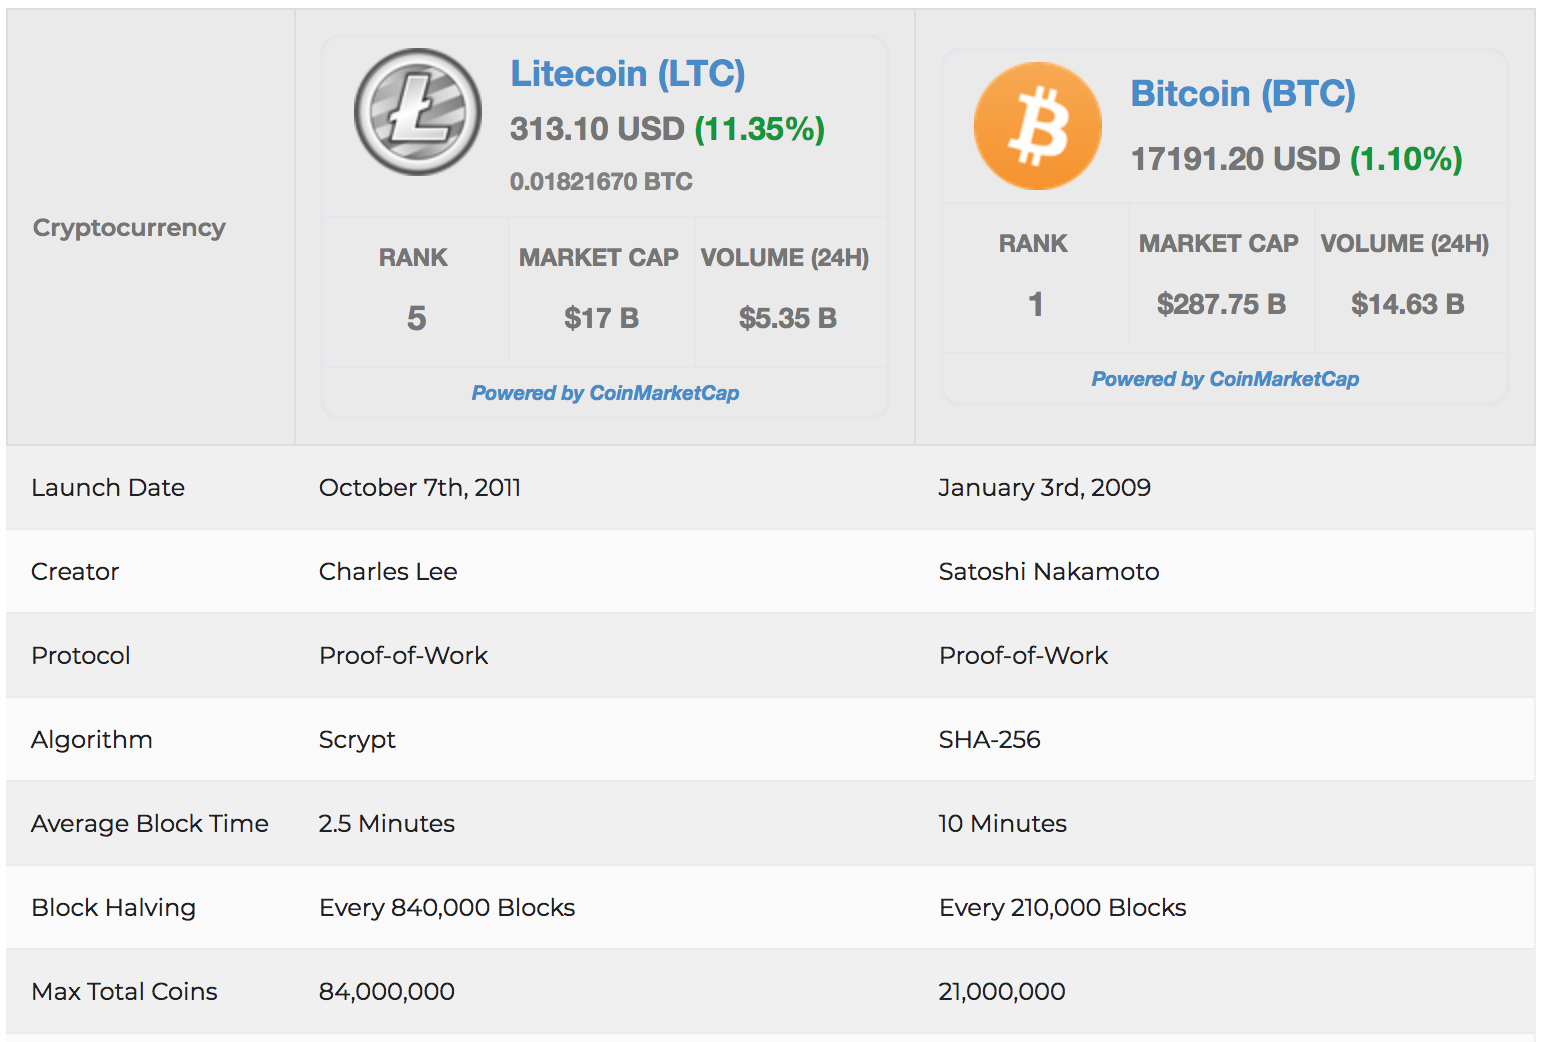The image size is (1544, 1042).
Task: Click the orange Bitcoin coin logo
Action: tap(1038, 126)
